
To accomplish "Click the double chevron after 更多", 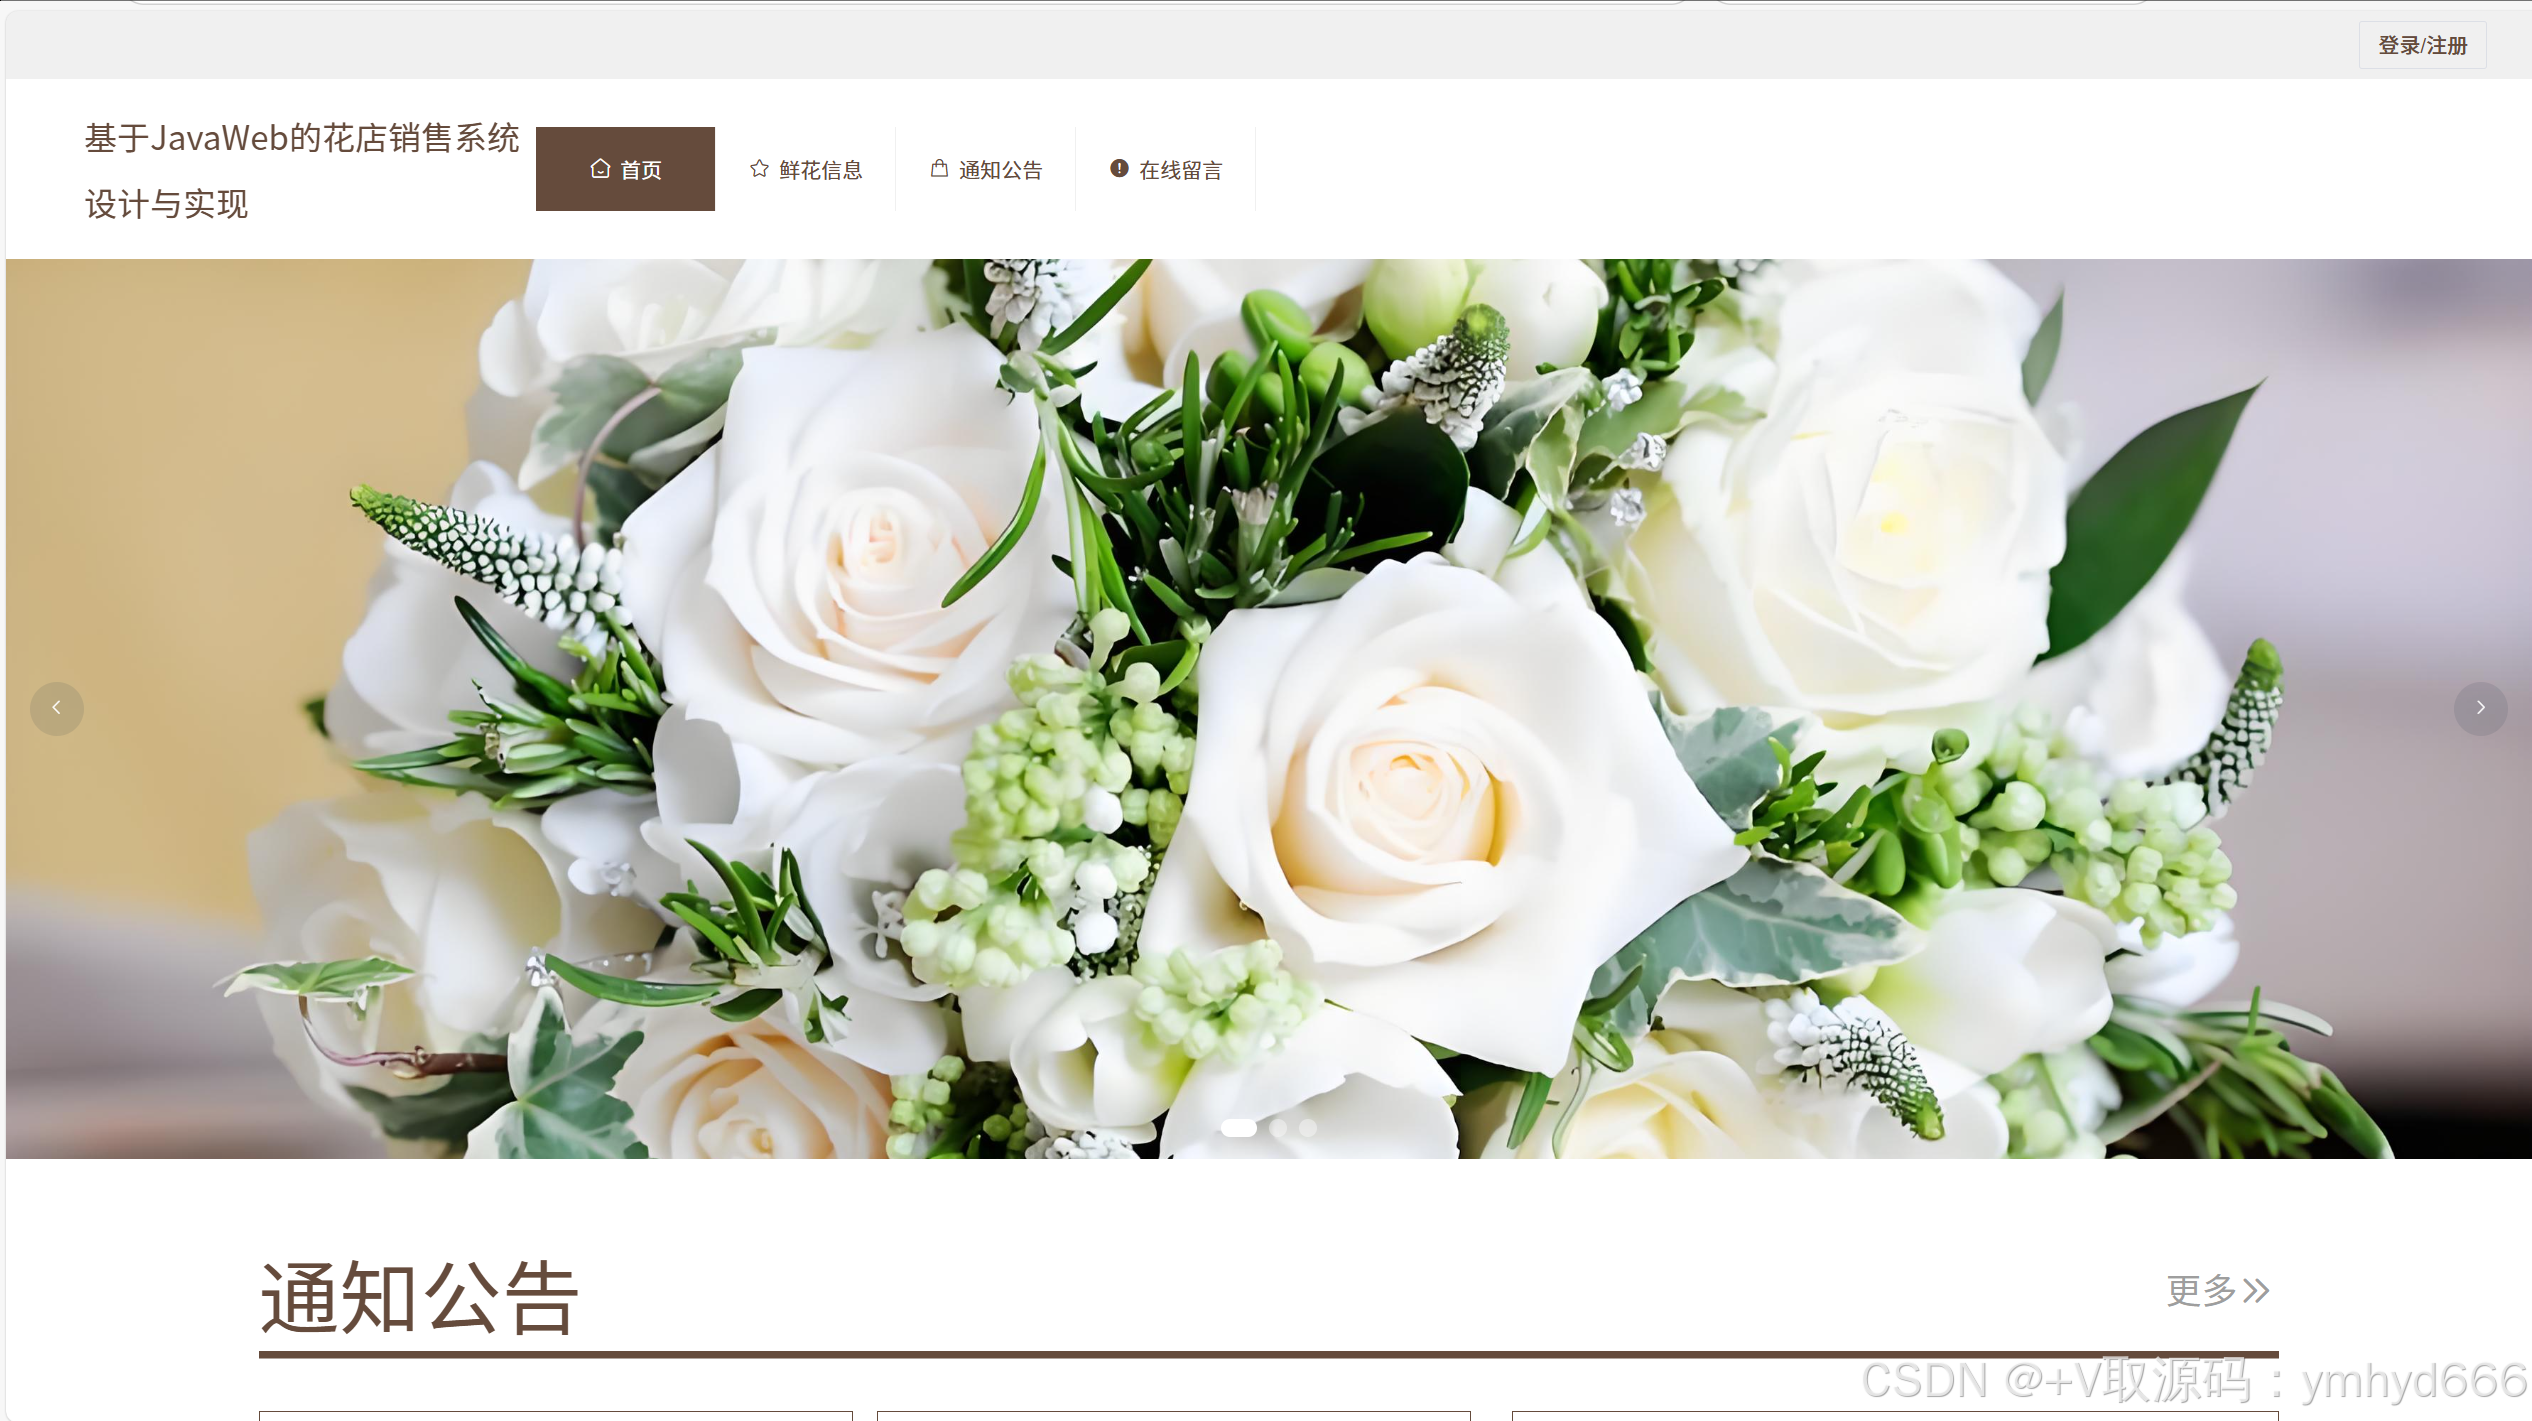I will (2257, 1291).
